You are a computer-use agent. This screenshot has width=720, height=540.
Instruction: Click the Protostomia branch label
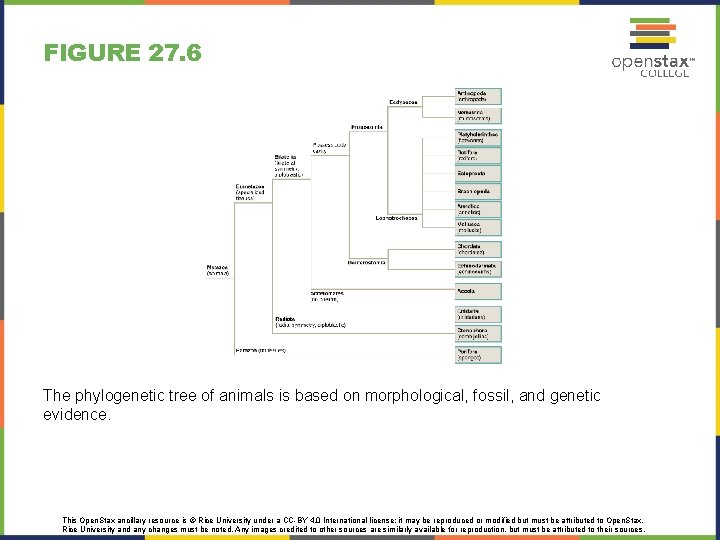tap(367, 127)
